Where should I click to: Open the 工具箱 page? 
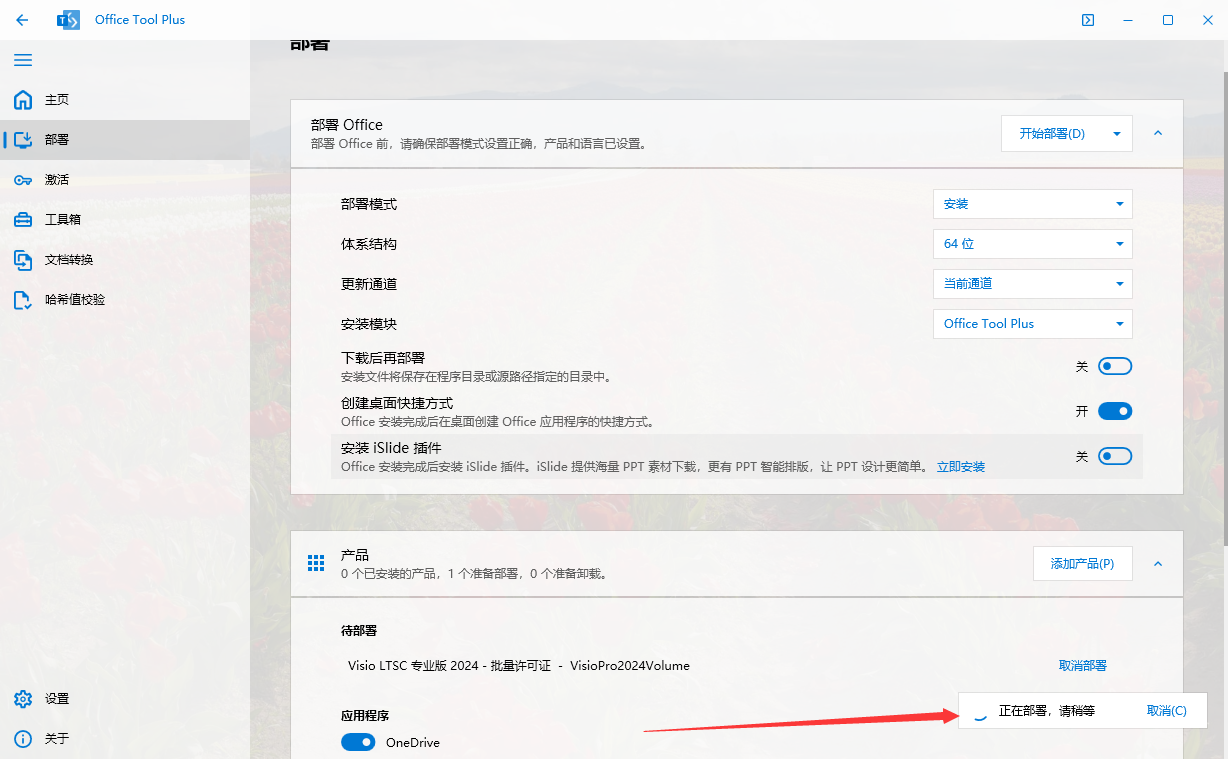125,220
